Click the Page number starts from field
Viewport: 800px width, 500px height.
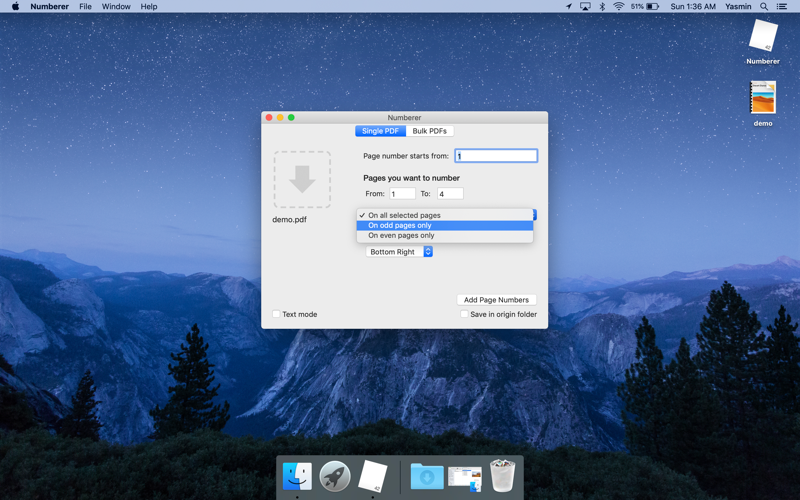tap(496, 156)
